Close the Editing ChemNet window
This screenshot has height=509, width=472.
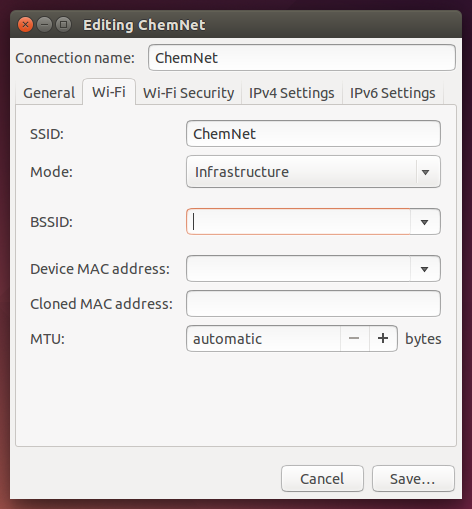(x=25, y=25)
